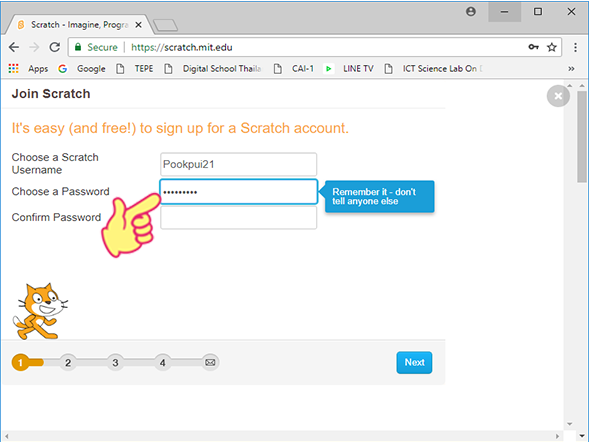Viewport: 589px width, 442px height.
Task: Close the Scratch browser tab
Action: click(138, 25)
